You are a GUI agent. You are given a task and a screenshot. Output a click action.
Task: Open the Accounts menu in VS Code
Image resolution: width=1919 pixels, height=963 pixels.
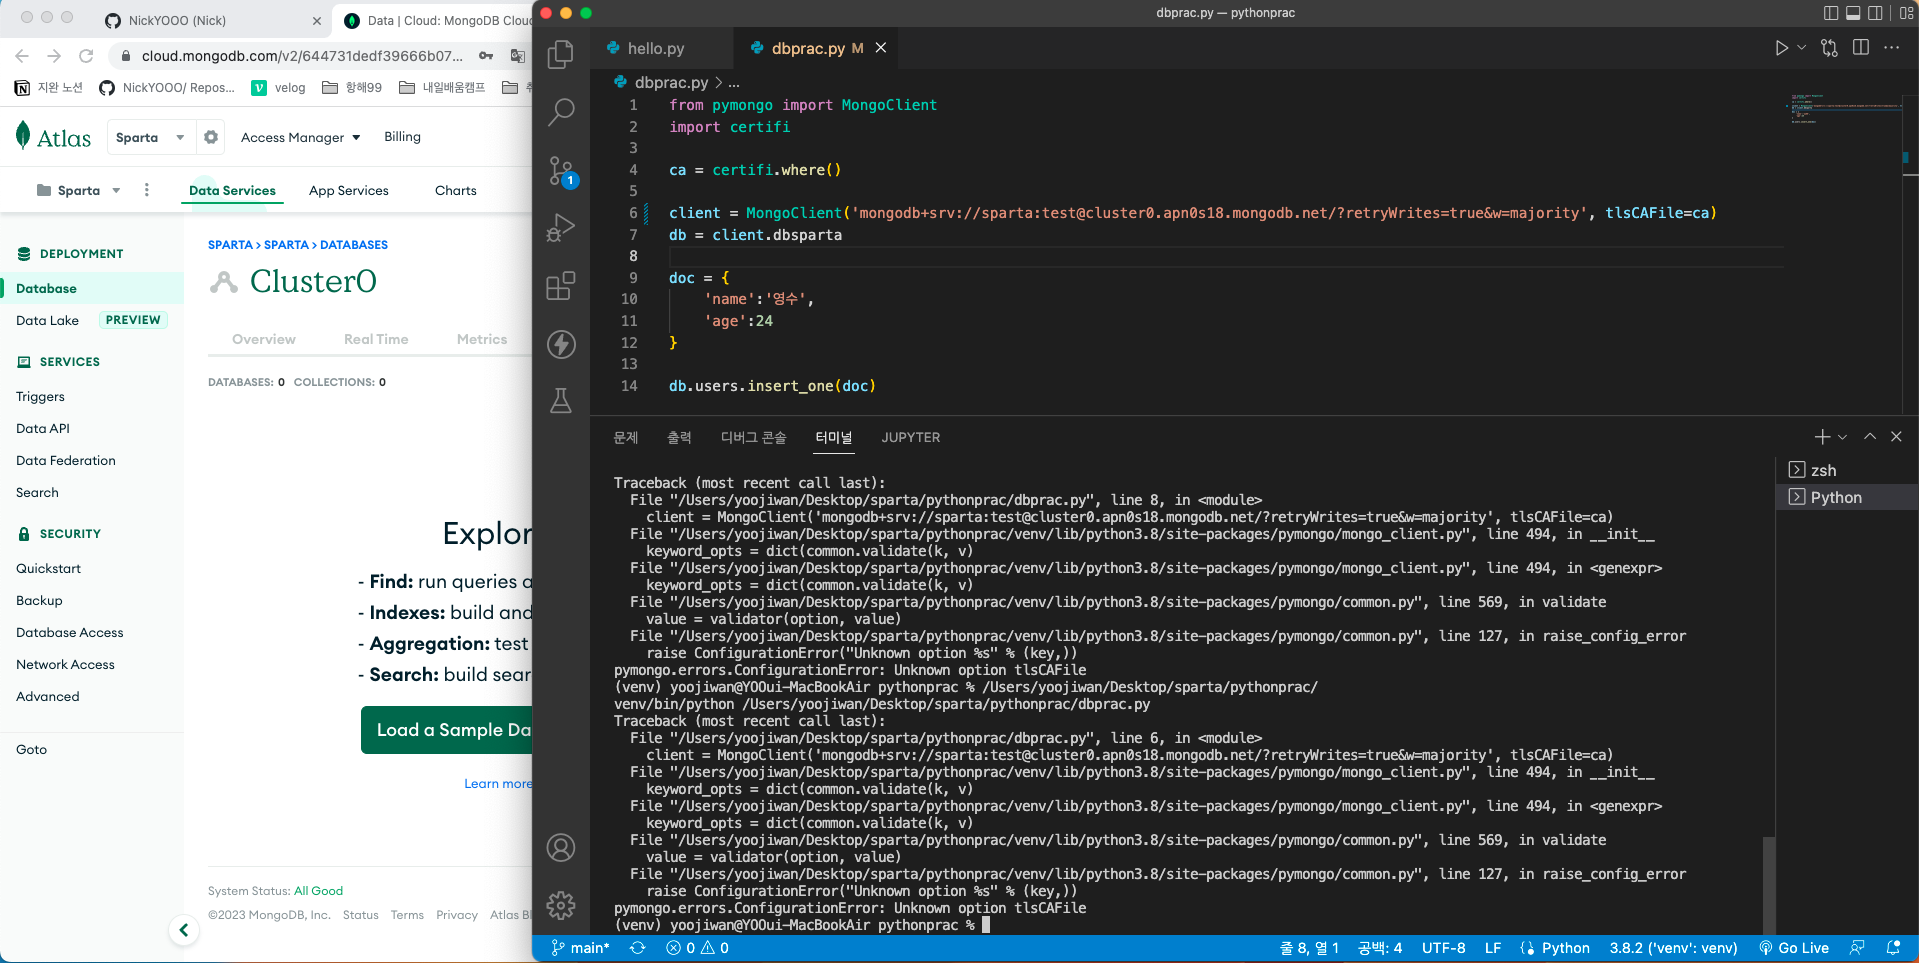(x=561, y=848)
